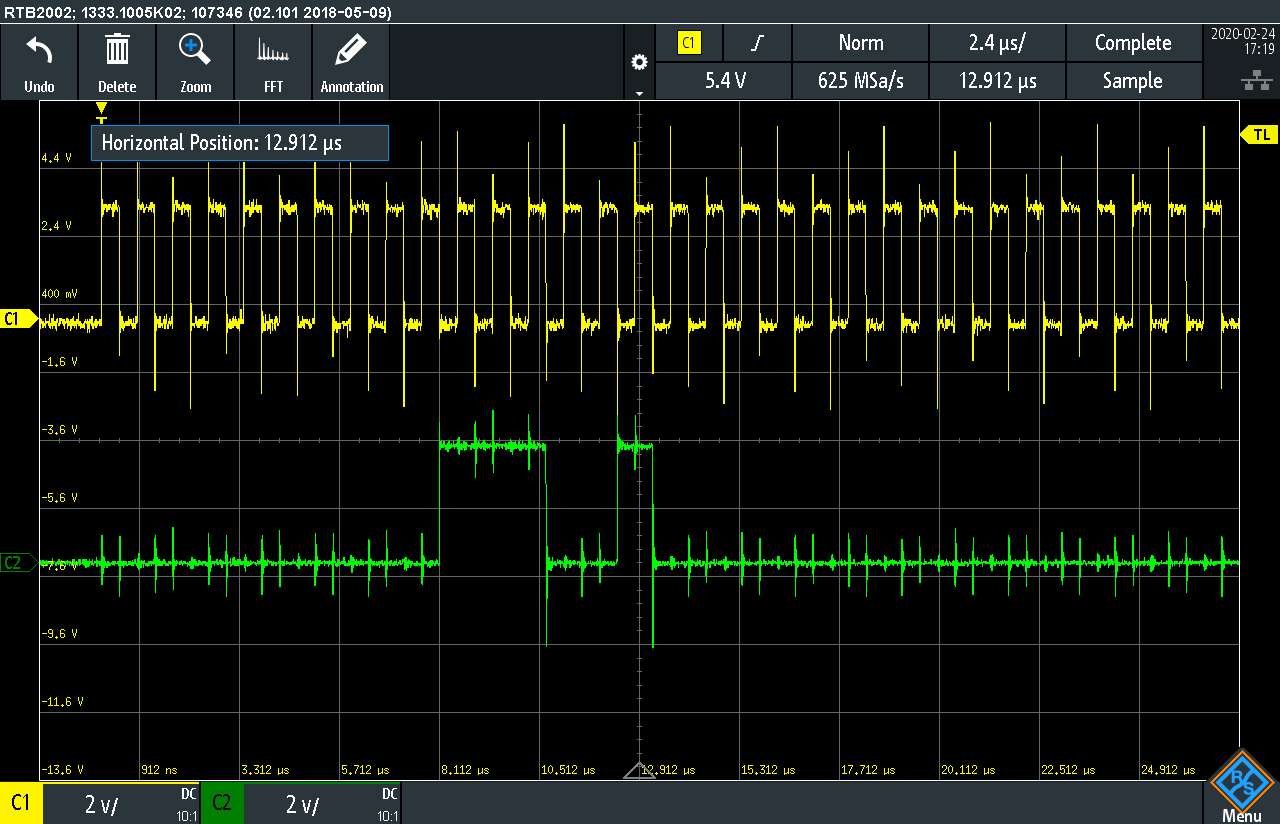The width and height of the screenshot is (1280, 824).
Task: Select the Delete trash icon
Action: point(117,50)
